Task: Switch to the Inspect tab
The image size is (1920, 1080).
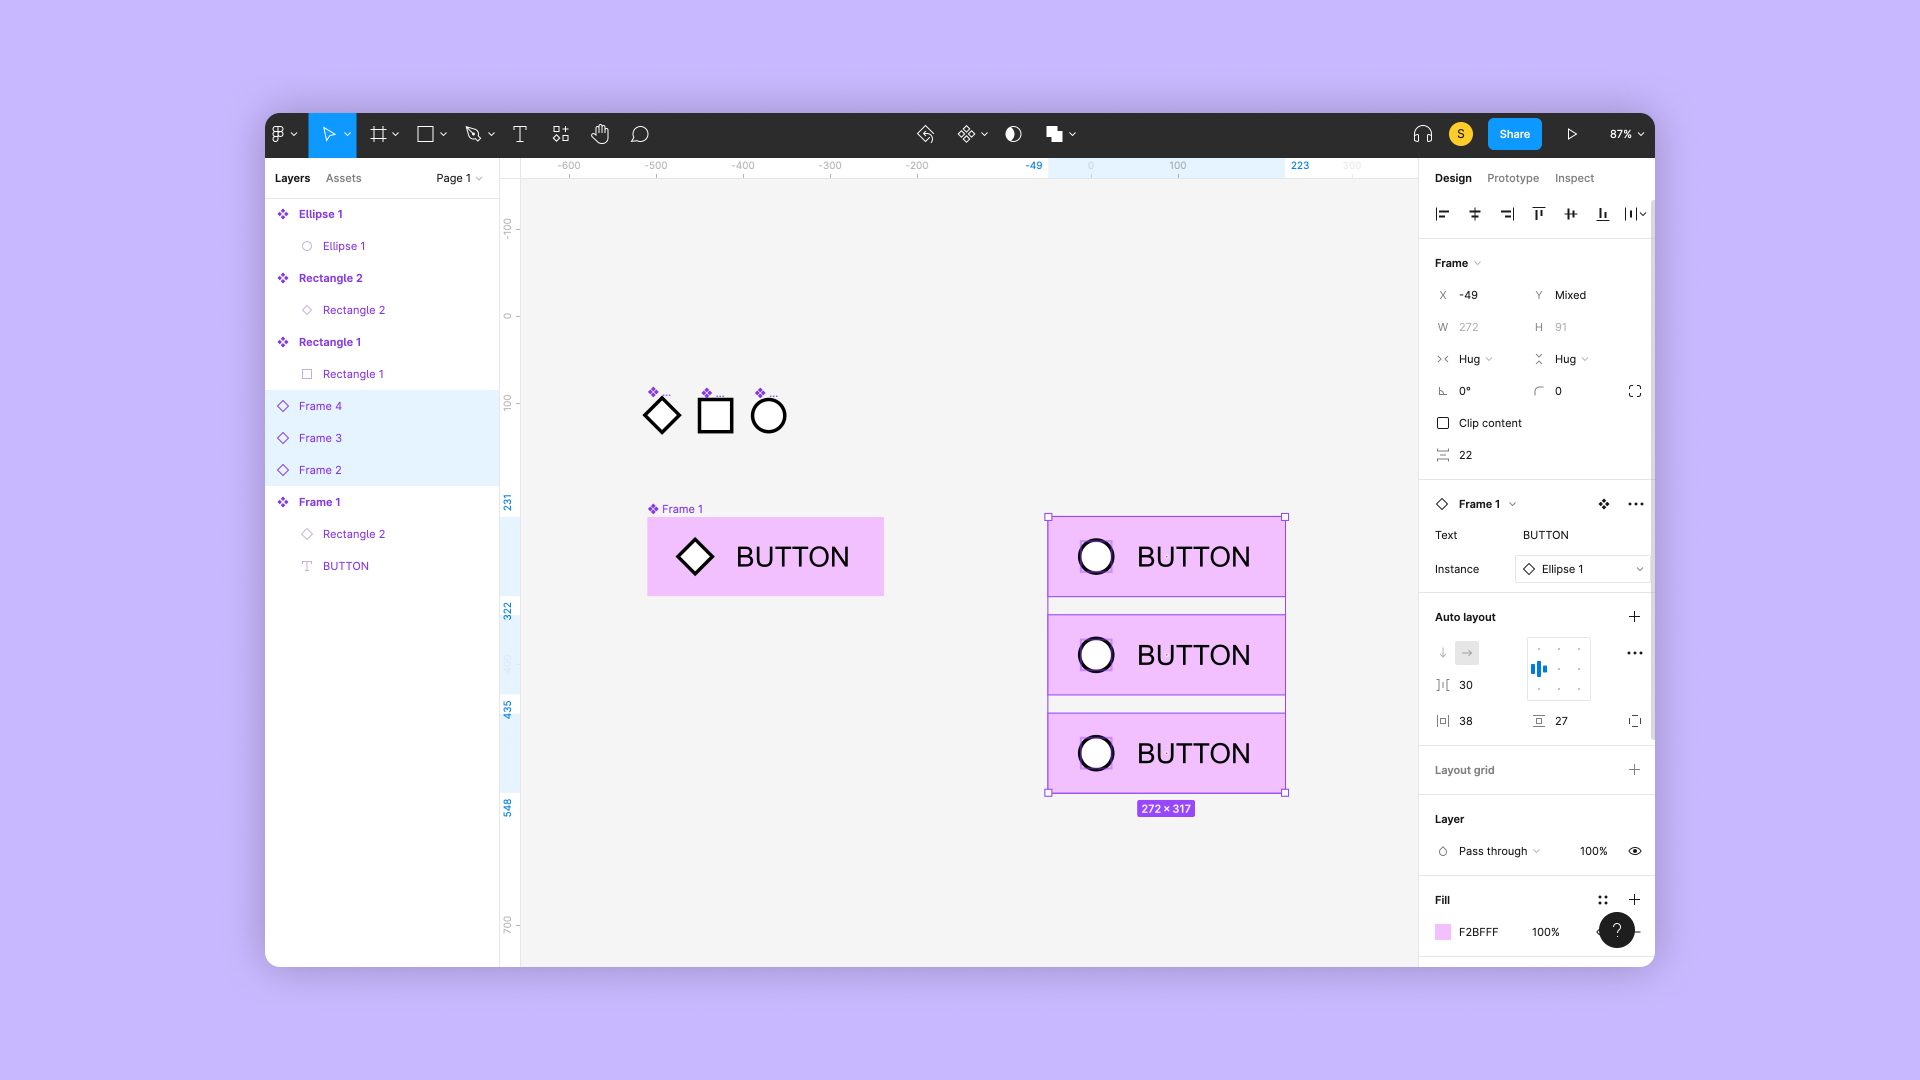Action: 1575,178
